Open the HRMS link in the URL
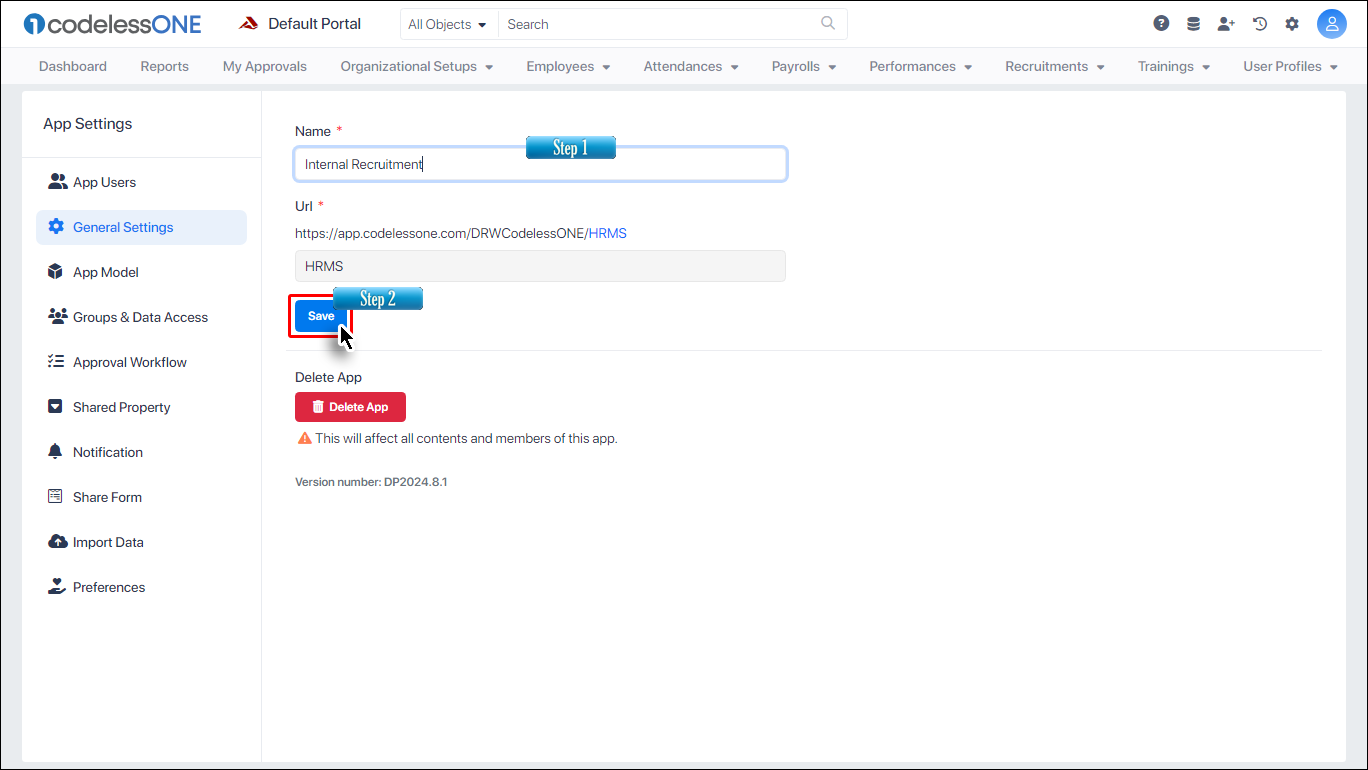The width and height of the screenshot is (1368, 770). pos(608,233)
